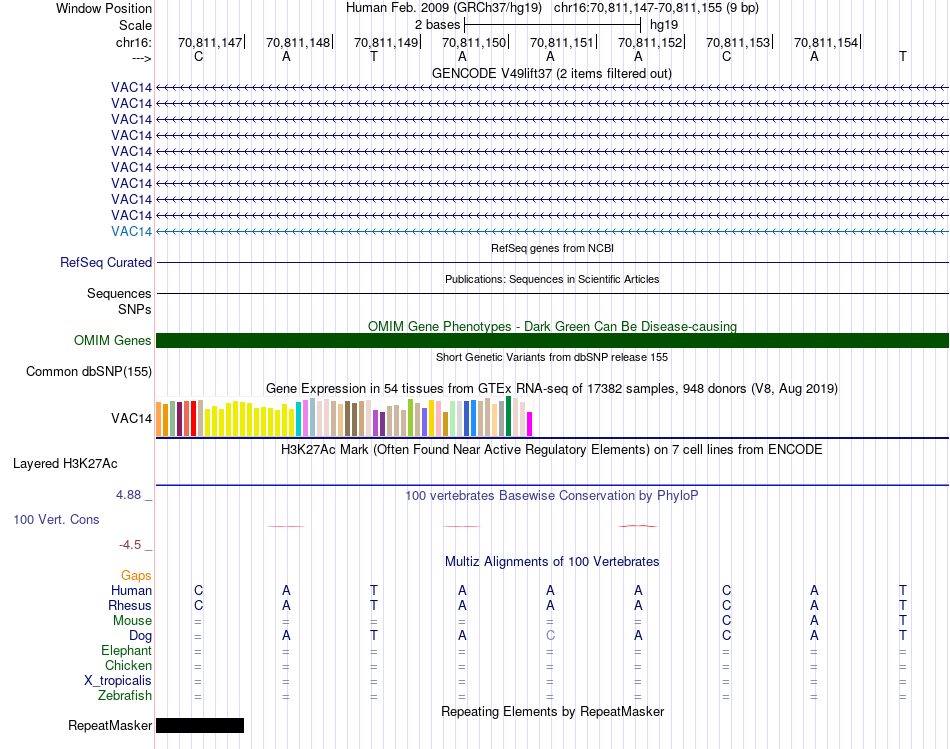Select the Human alignment row label
Viewport: 950px width, 749px height.
click(131, 590)
